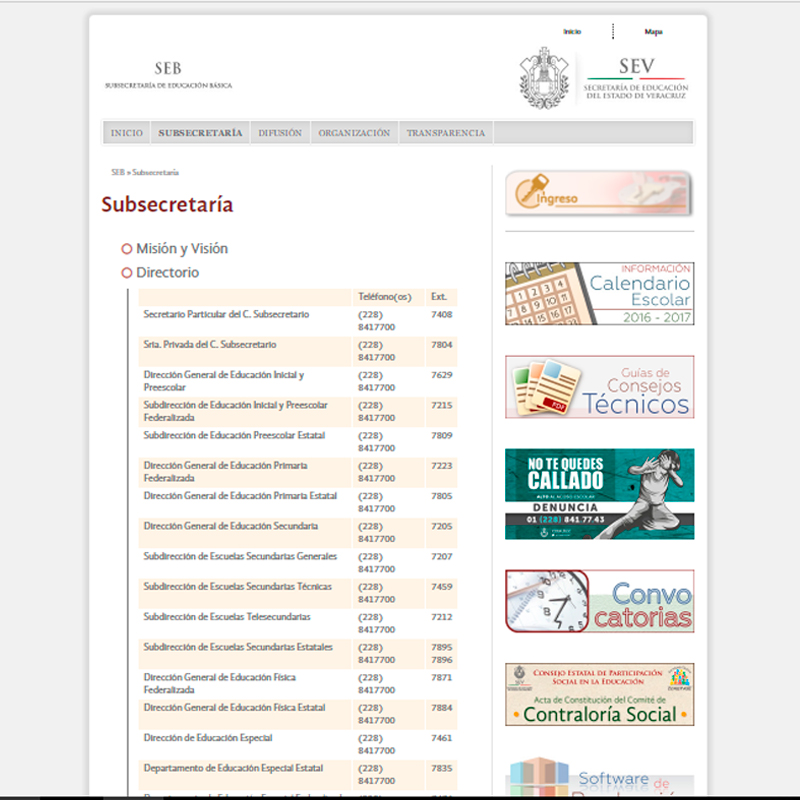The height and width of the screenshot is (800, 800).
Task: Open the Convocatorias clock banner
Action: (x=598, y=601)
